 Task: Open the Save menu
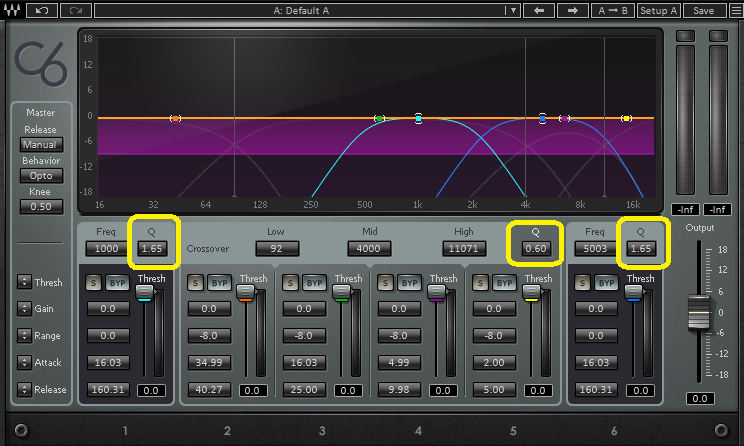tap(704, 10)
